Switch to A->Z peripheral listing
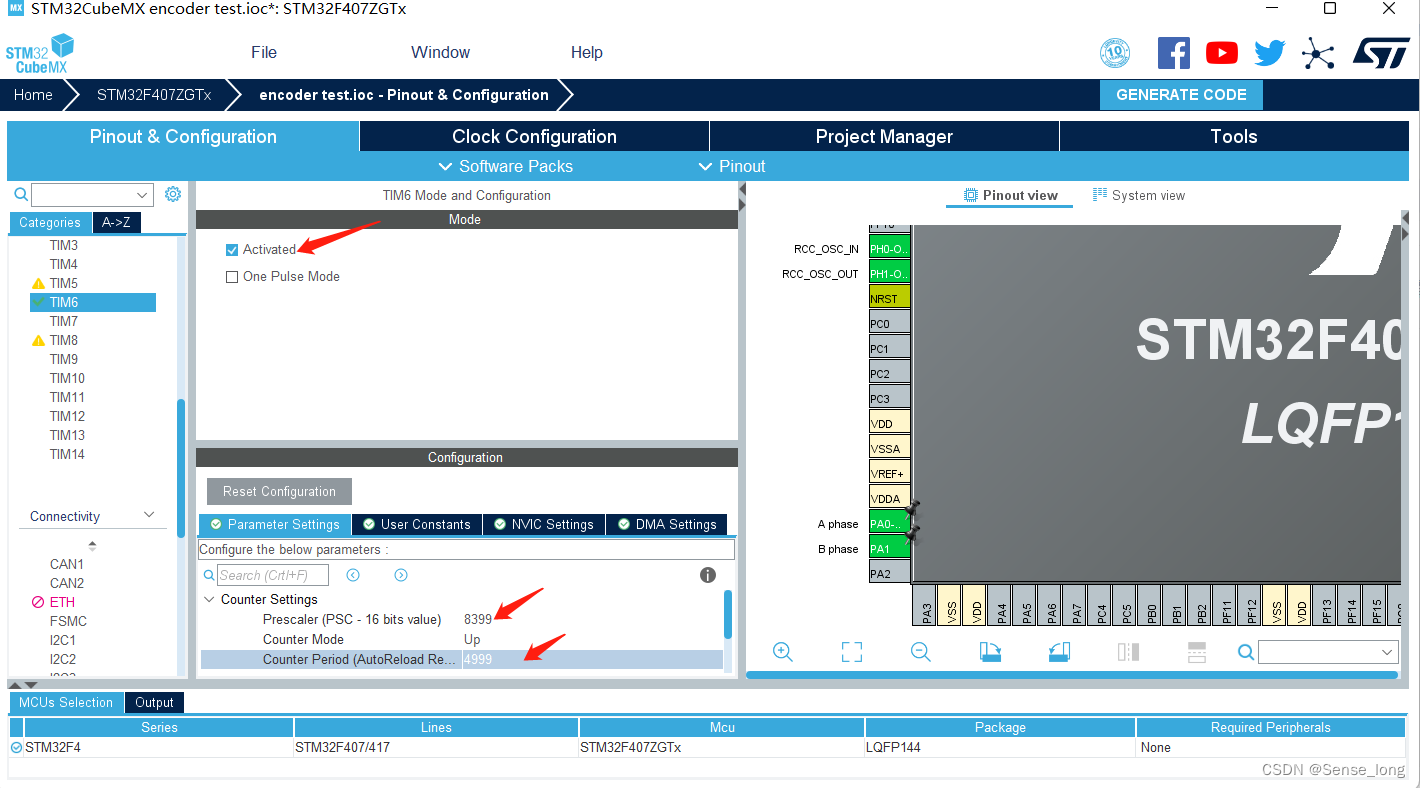Viewport: 1420px width, 788px height. [x=116, y=222]
